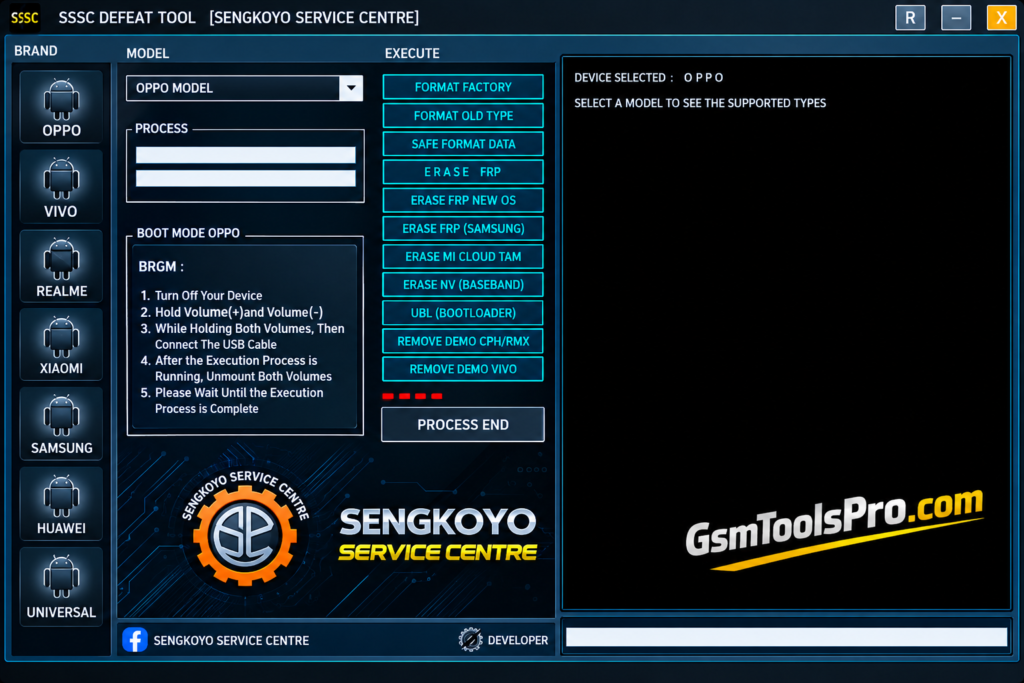Click ERASE FRP (SAMSUNG)

(463, 229)
